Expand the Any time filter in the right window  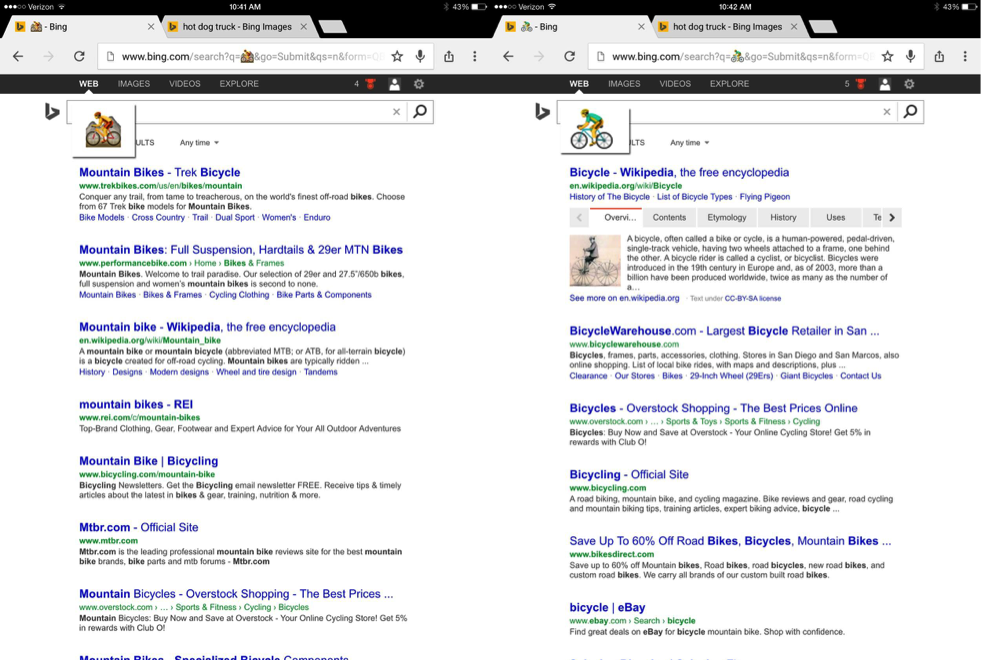[690, 143]
